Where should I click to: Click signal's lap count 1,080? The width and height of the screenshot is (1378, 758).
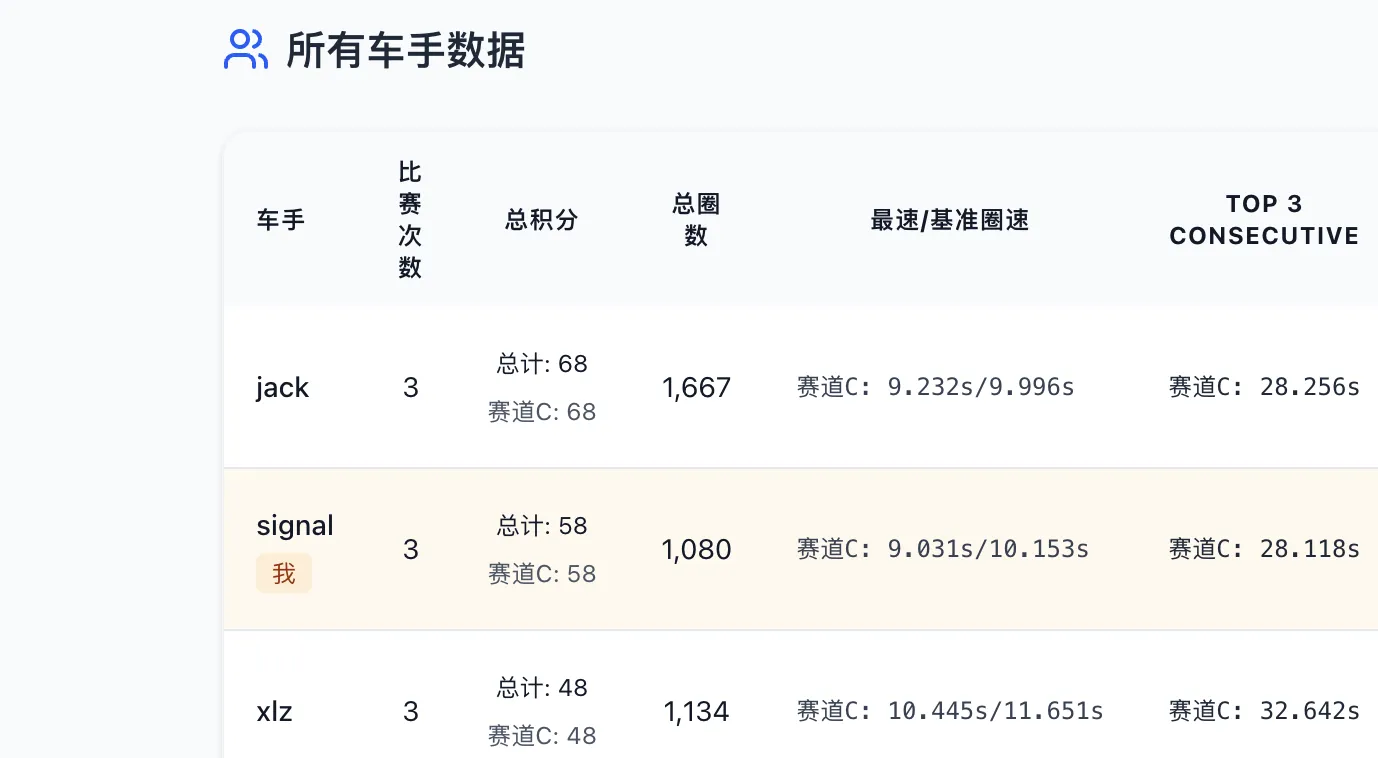696,548
